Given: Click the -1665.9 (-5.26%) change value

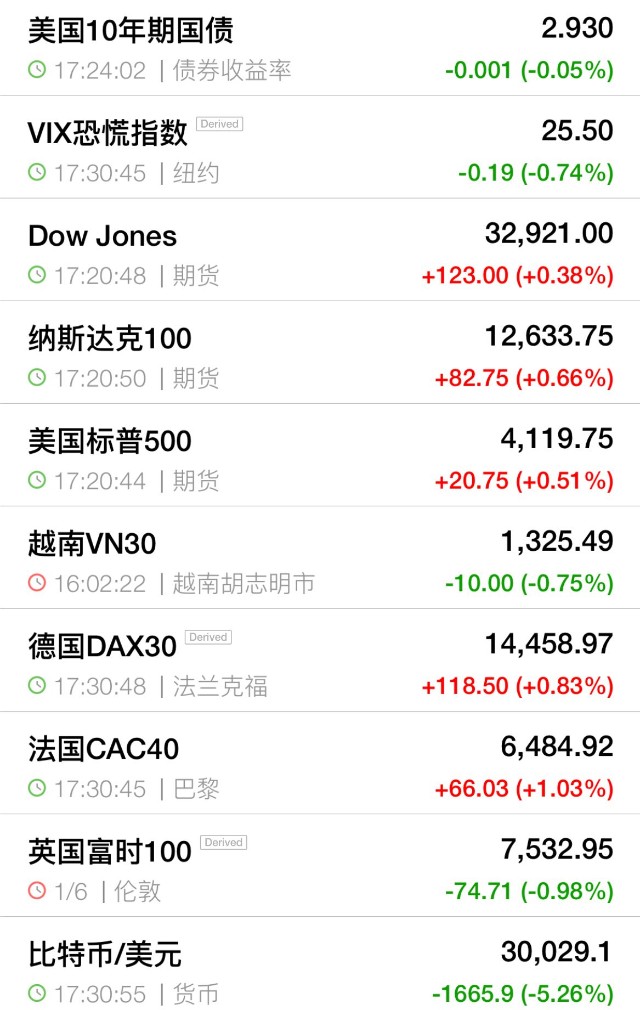Looking at the screenshot, I should (x=522, y=994).
